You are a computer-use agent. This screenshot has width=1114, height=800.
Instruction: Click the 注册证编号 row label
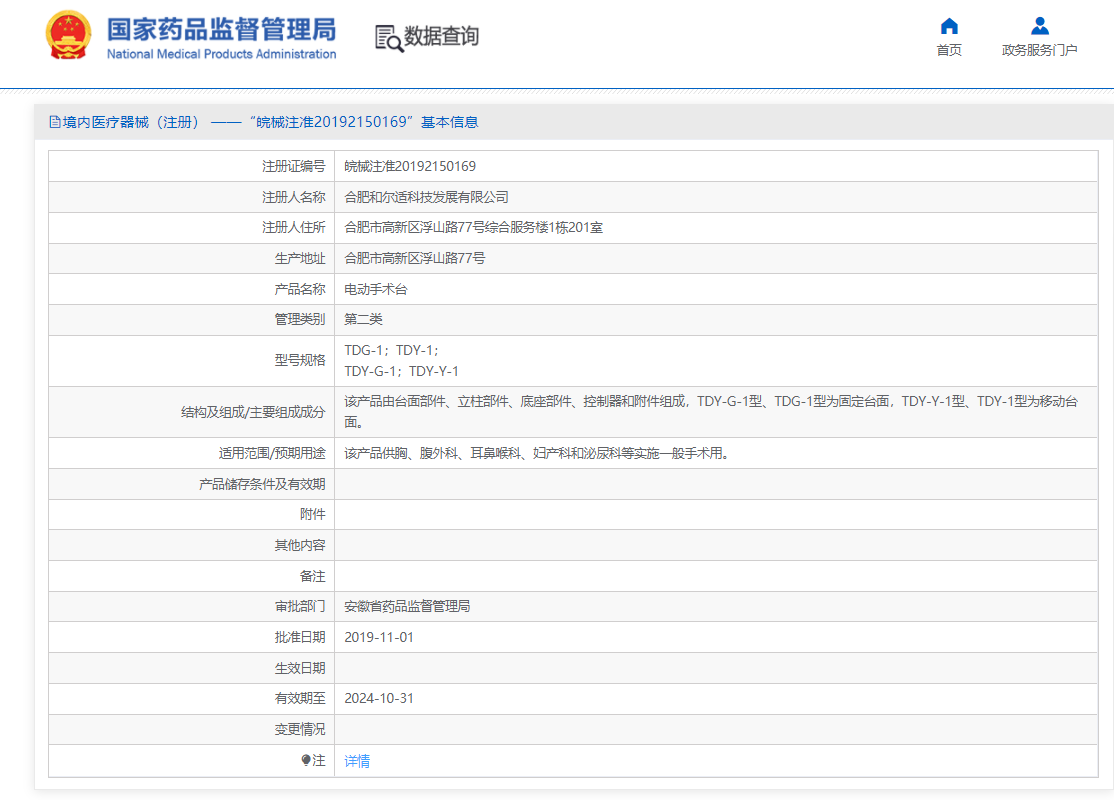point(293,166)
